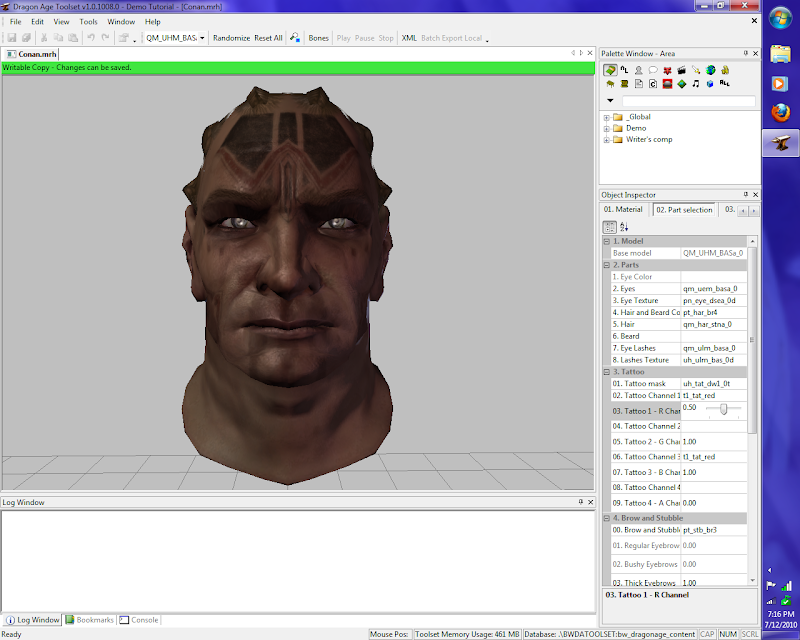The height and width of the screenshot is (640, 800).
Task: Click the Firefox icon in taskbar
Action: tap(779, 113)
